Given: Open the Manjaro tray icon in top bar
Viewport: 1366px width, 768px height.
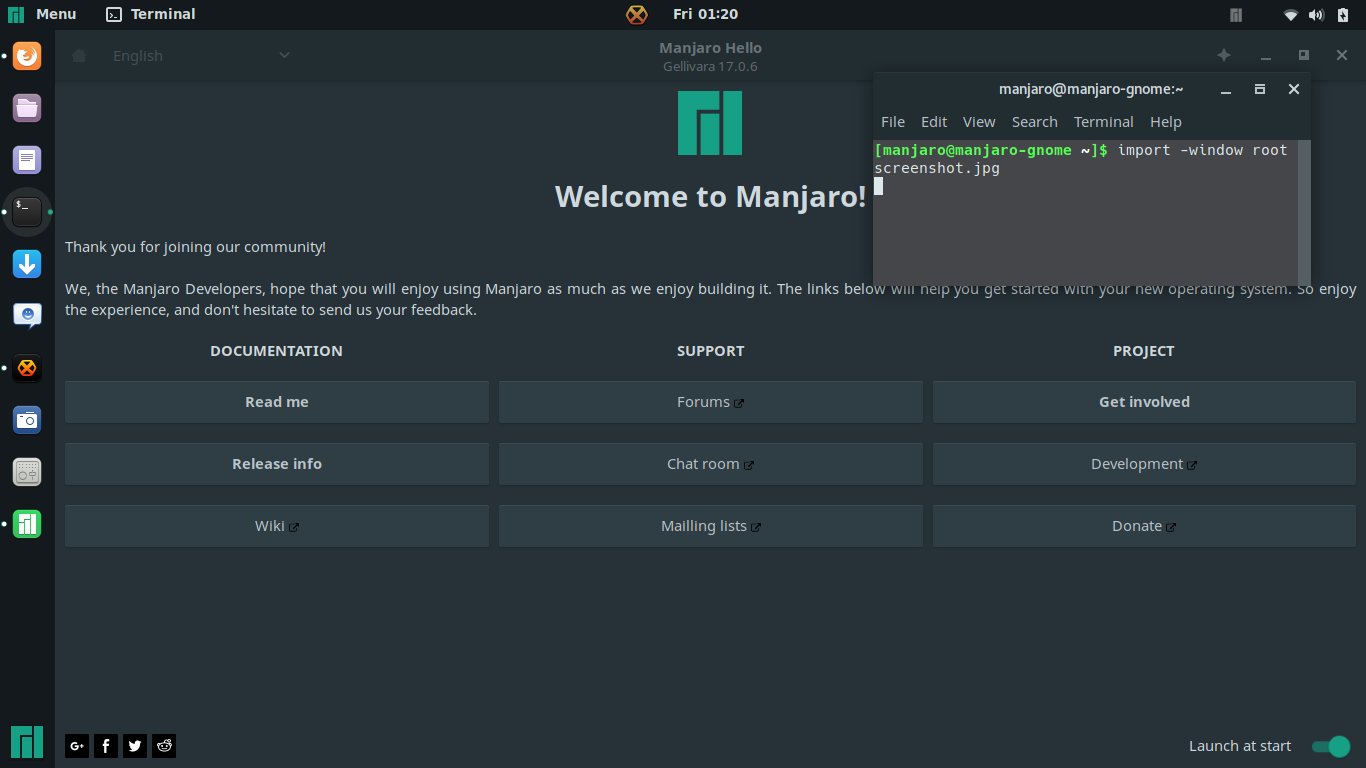Looking at the screenshot, I should click(1236, 14).
